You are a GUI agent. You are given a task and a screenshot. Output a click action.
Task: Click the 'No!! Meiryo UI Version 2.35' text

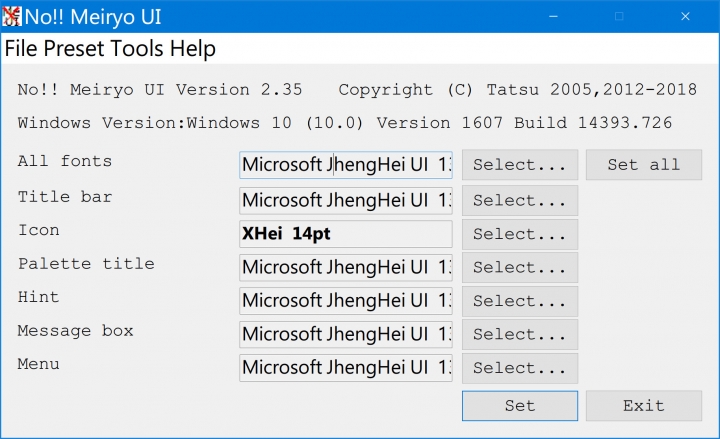(x=160, y=90)
